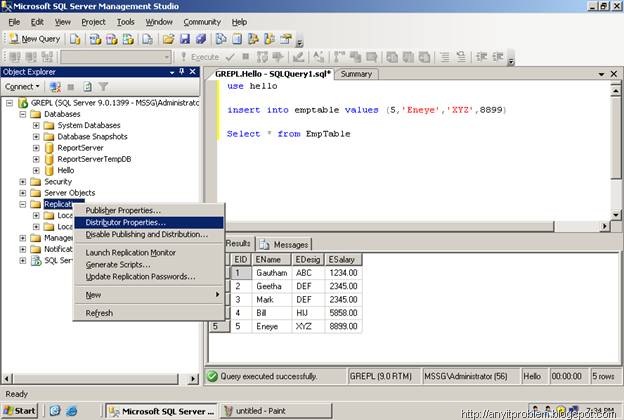Open the Tools menu
Screen dimensions: 624x420
tap(125, 22)
